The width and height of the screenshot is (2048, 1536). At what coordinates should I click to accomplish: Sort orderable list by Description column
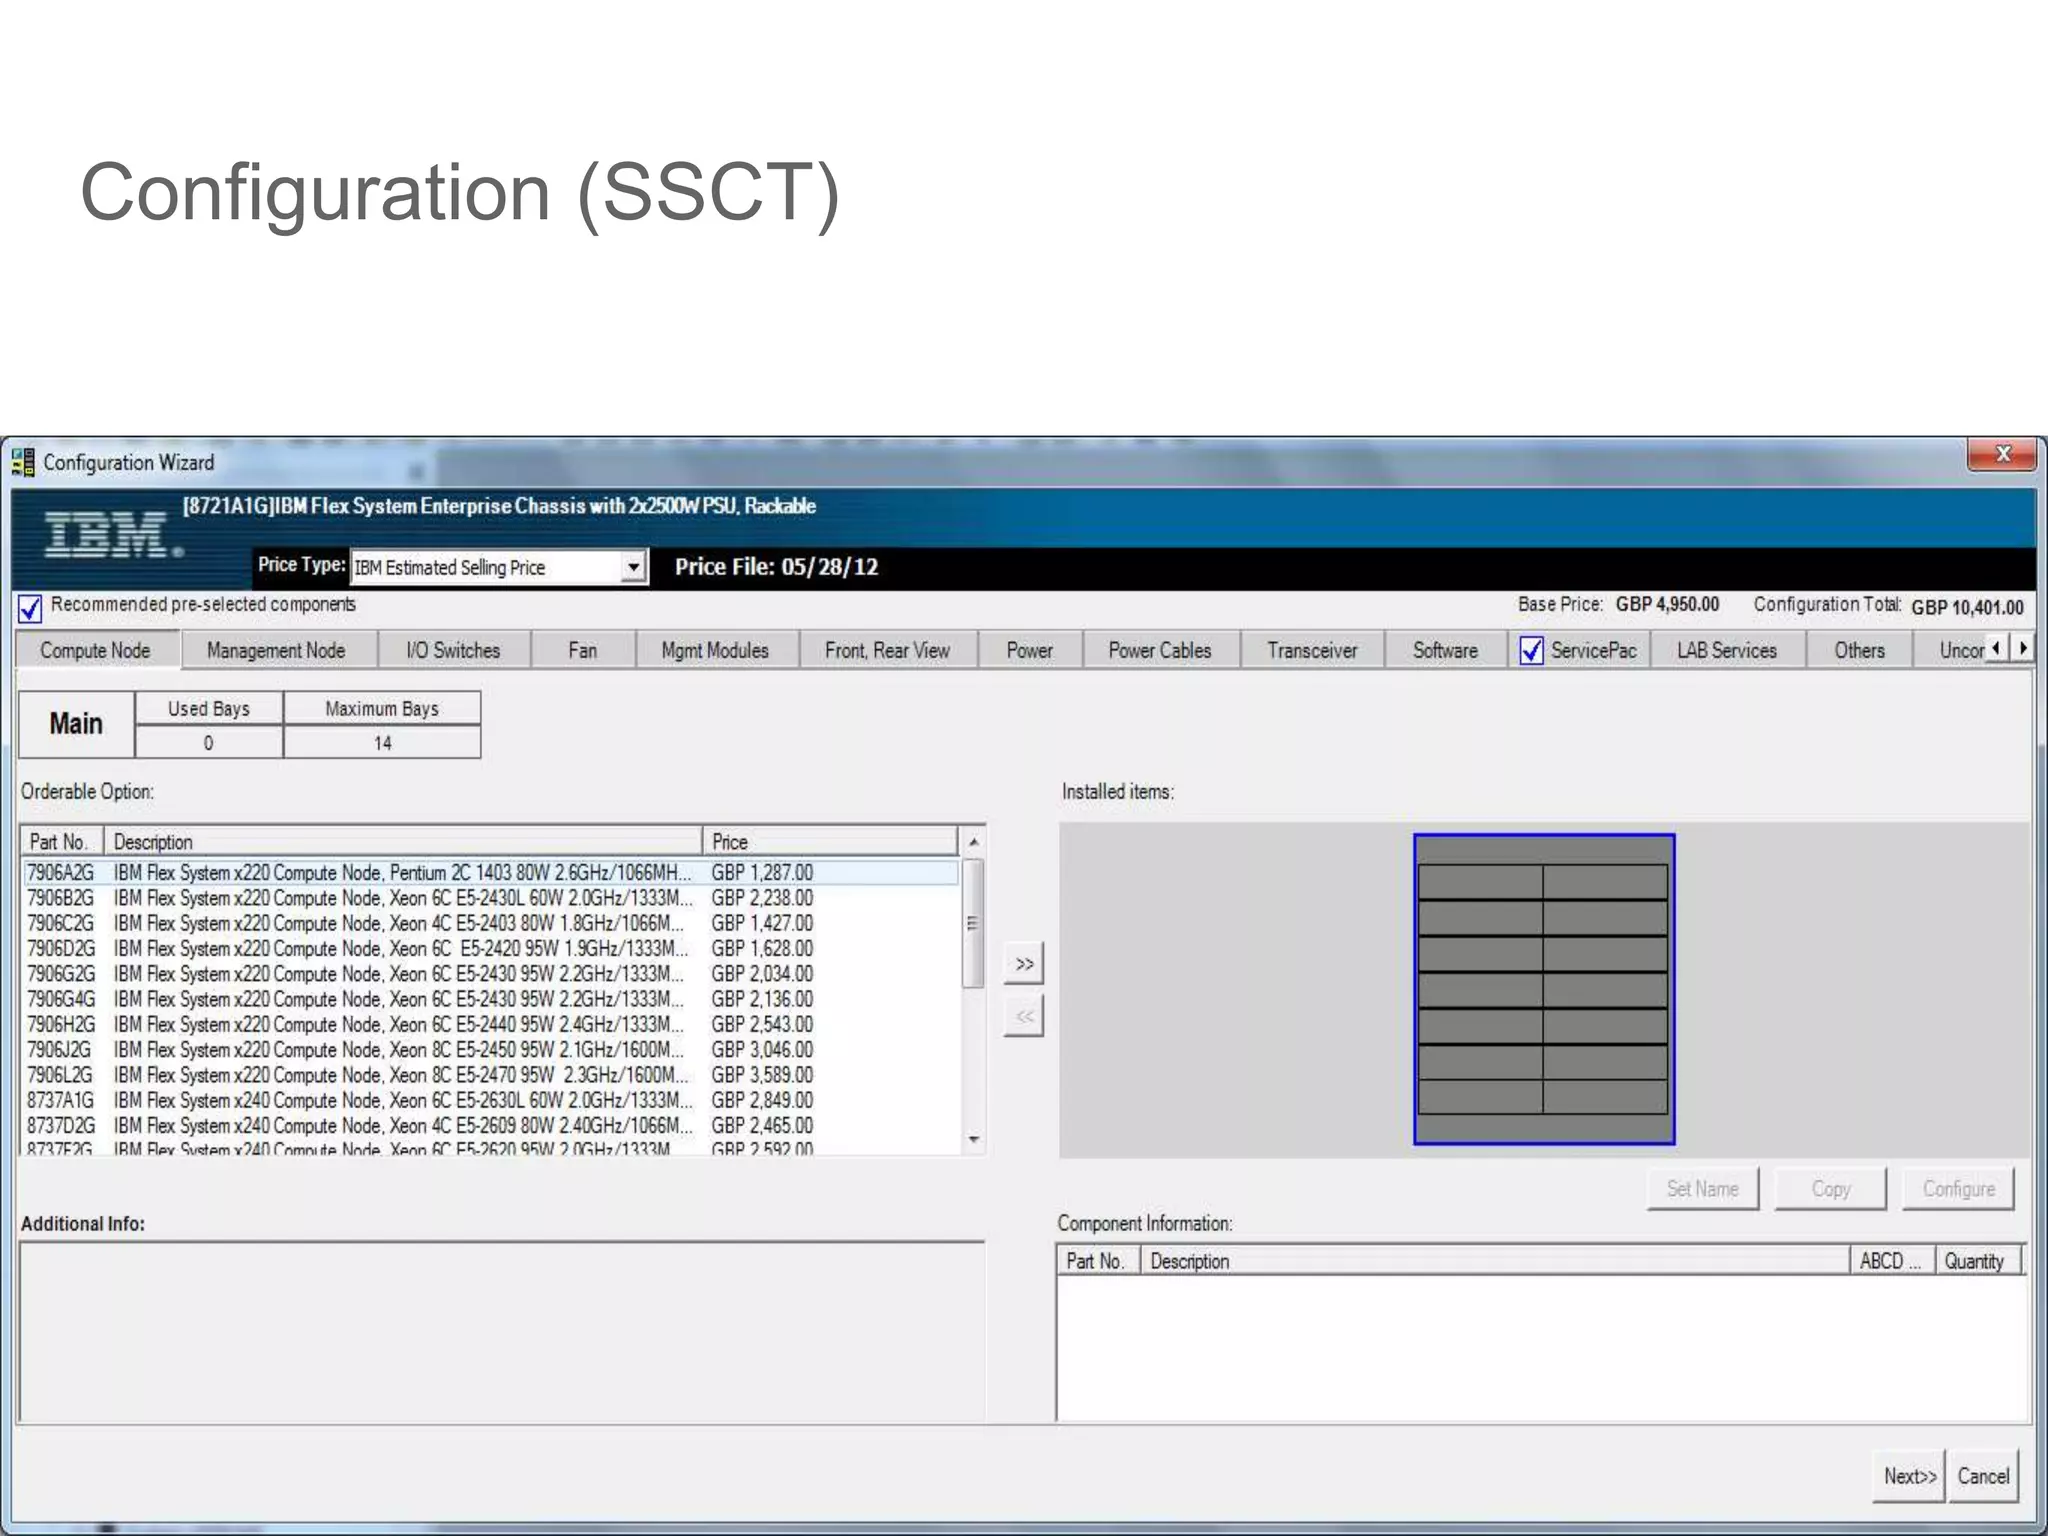(x=403, y=842)
